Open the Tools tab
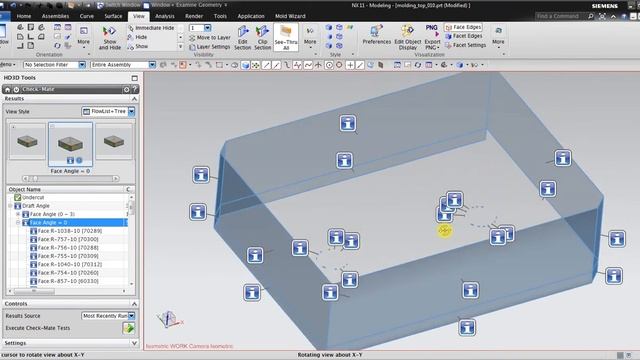Image resolution: width=640 pixels, height=360 pixels. [220, 16]
